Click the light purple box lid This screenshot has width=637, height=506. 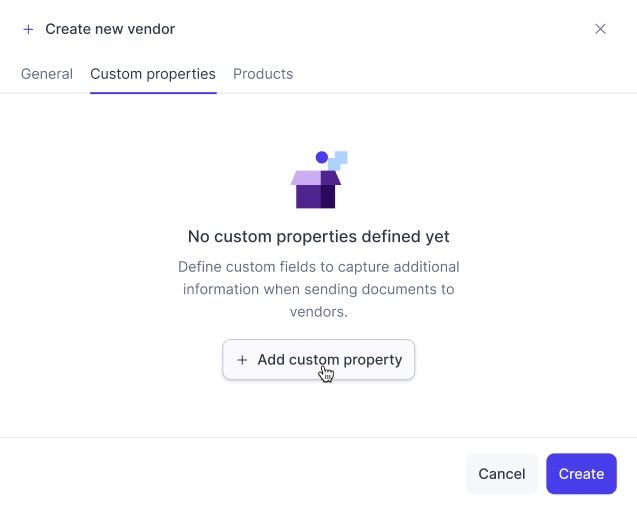[x=306, y=178]
